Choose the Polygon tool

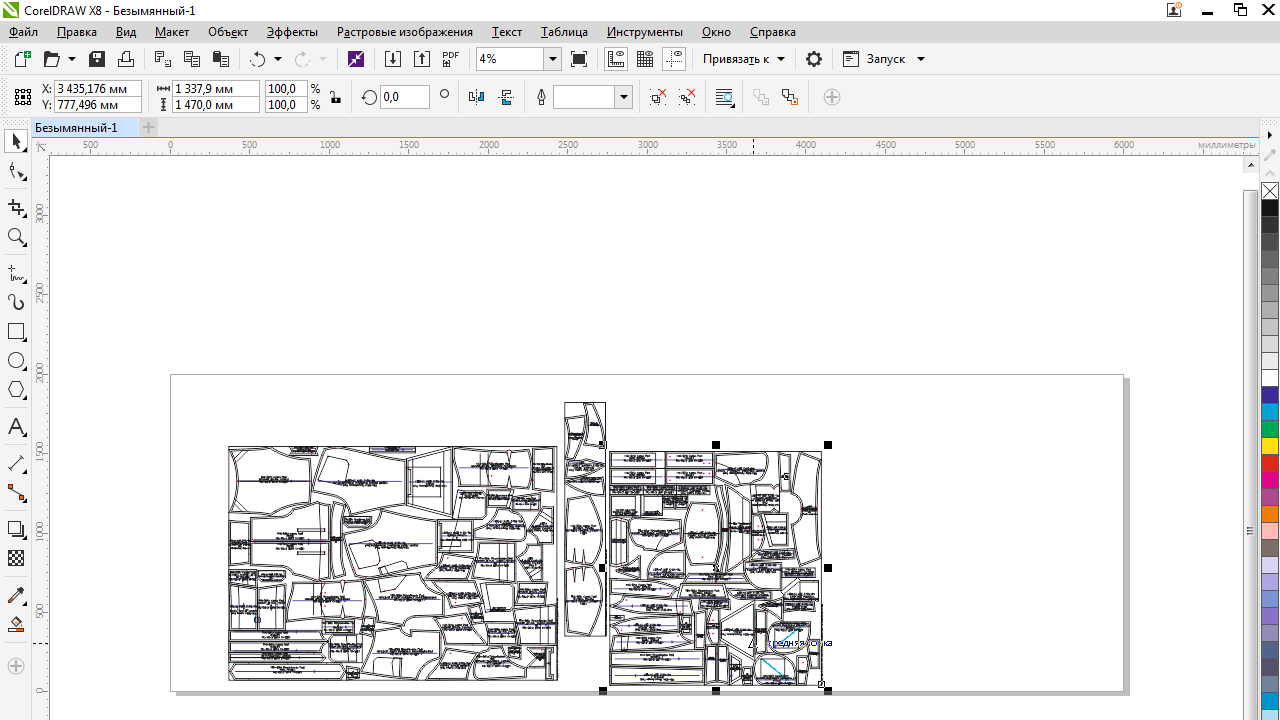pyautogui.click(x=16, y=390)
